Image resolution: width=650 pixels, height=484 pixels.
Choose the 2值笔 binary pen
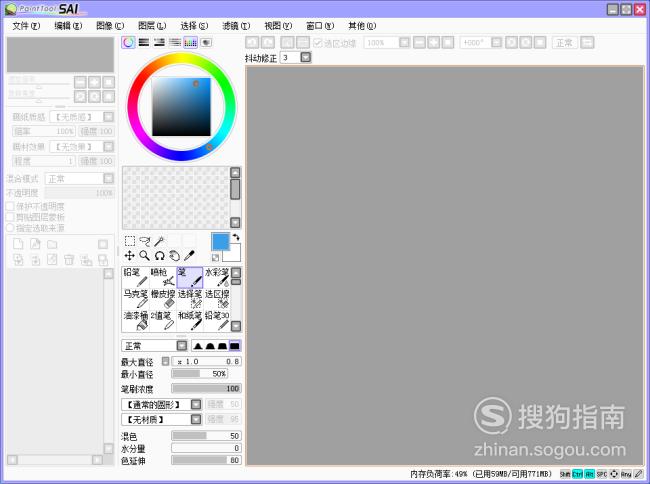(162, 321)
